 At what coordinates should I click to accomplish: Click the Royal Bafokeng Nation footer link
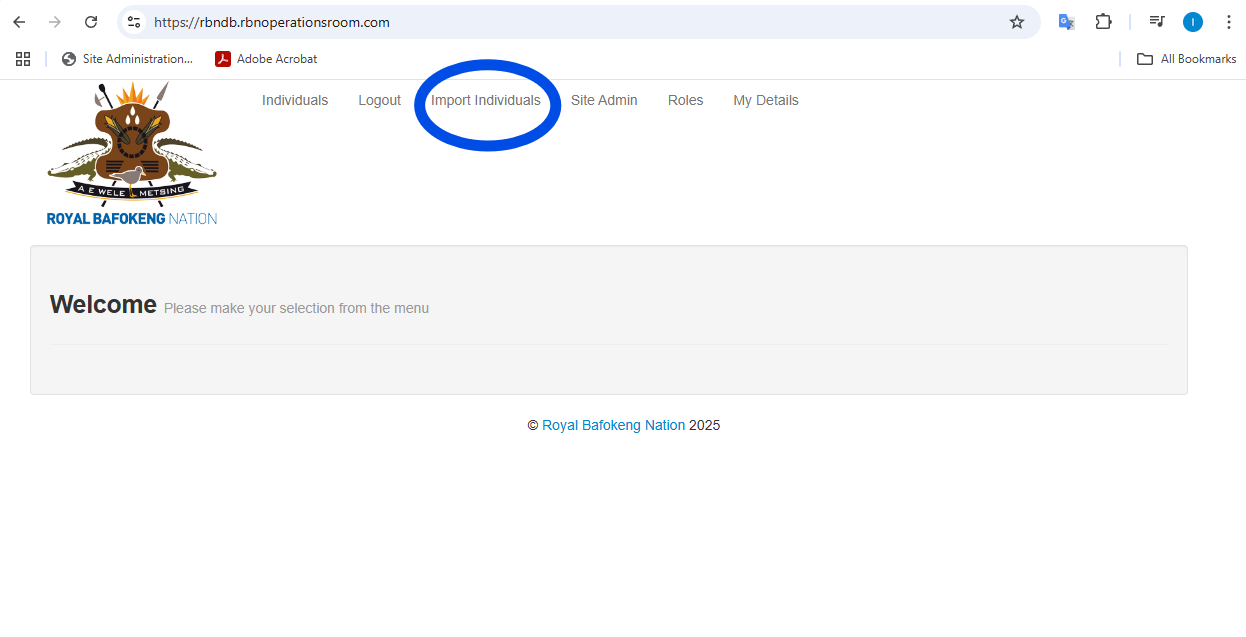coord(613,425)
